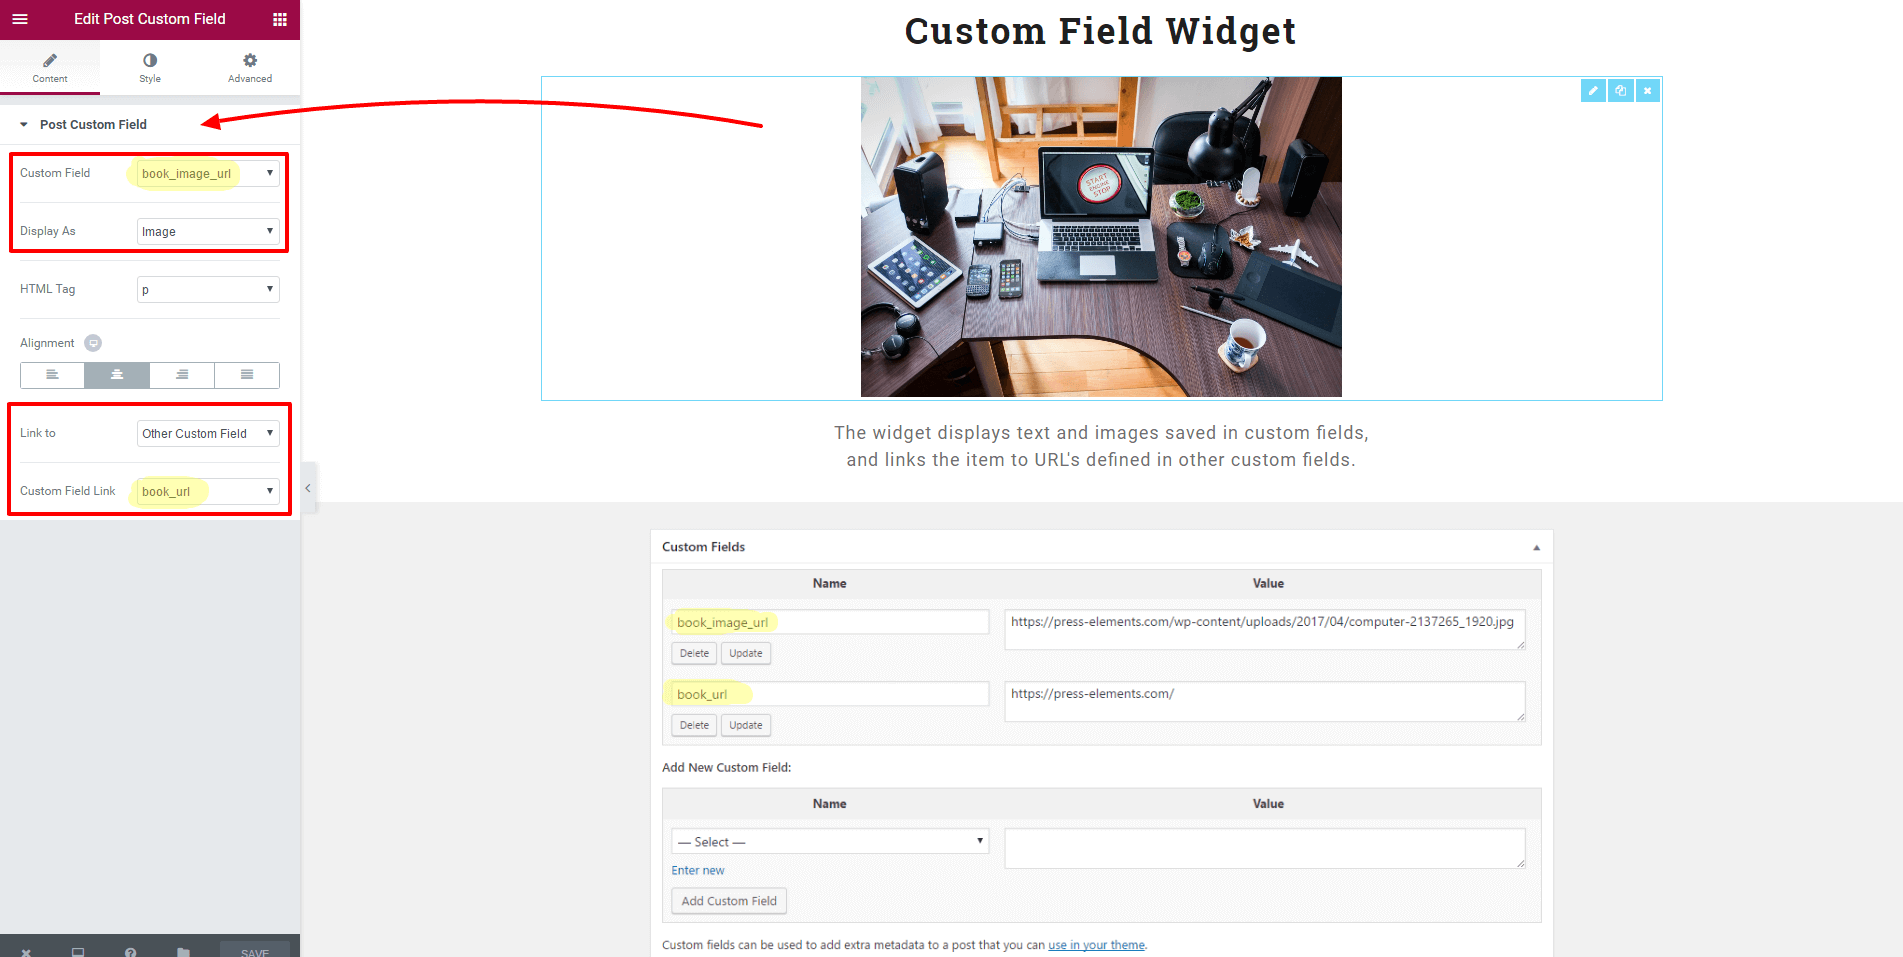Open the templates folder icon in the footer

pos(183,952)
